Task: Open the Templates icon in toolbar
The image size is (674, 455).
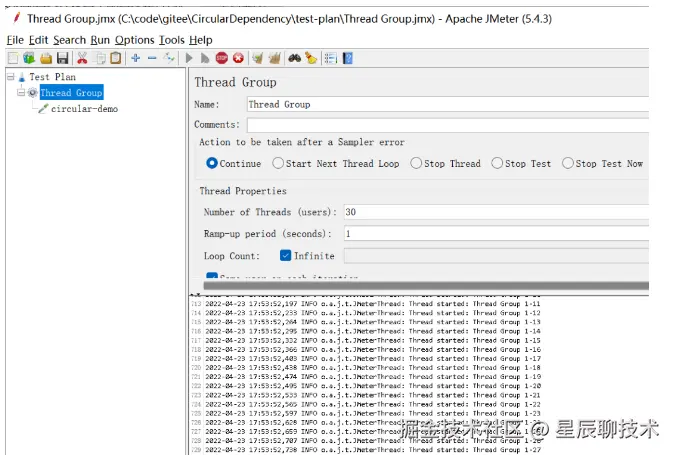Action: 29,58
